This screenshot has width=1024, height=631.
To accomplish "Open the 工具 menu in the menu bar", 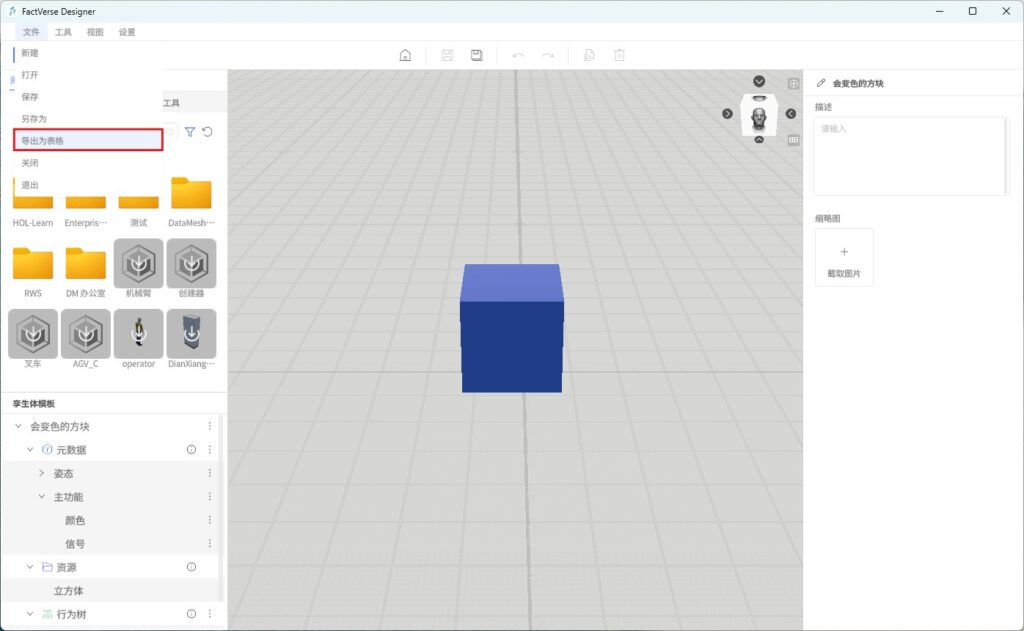I will pos(63,32).
